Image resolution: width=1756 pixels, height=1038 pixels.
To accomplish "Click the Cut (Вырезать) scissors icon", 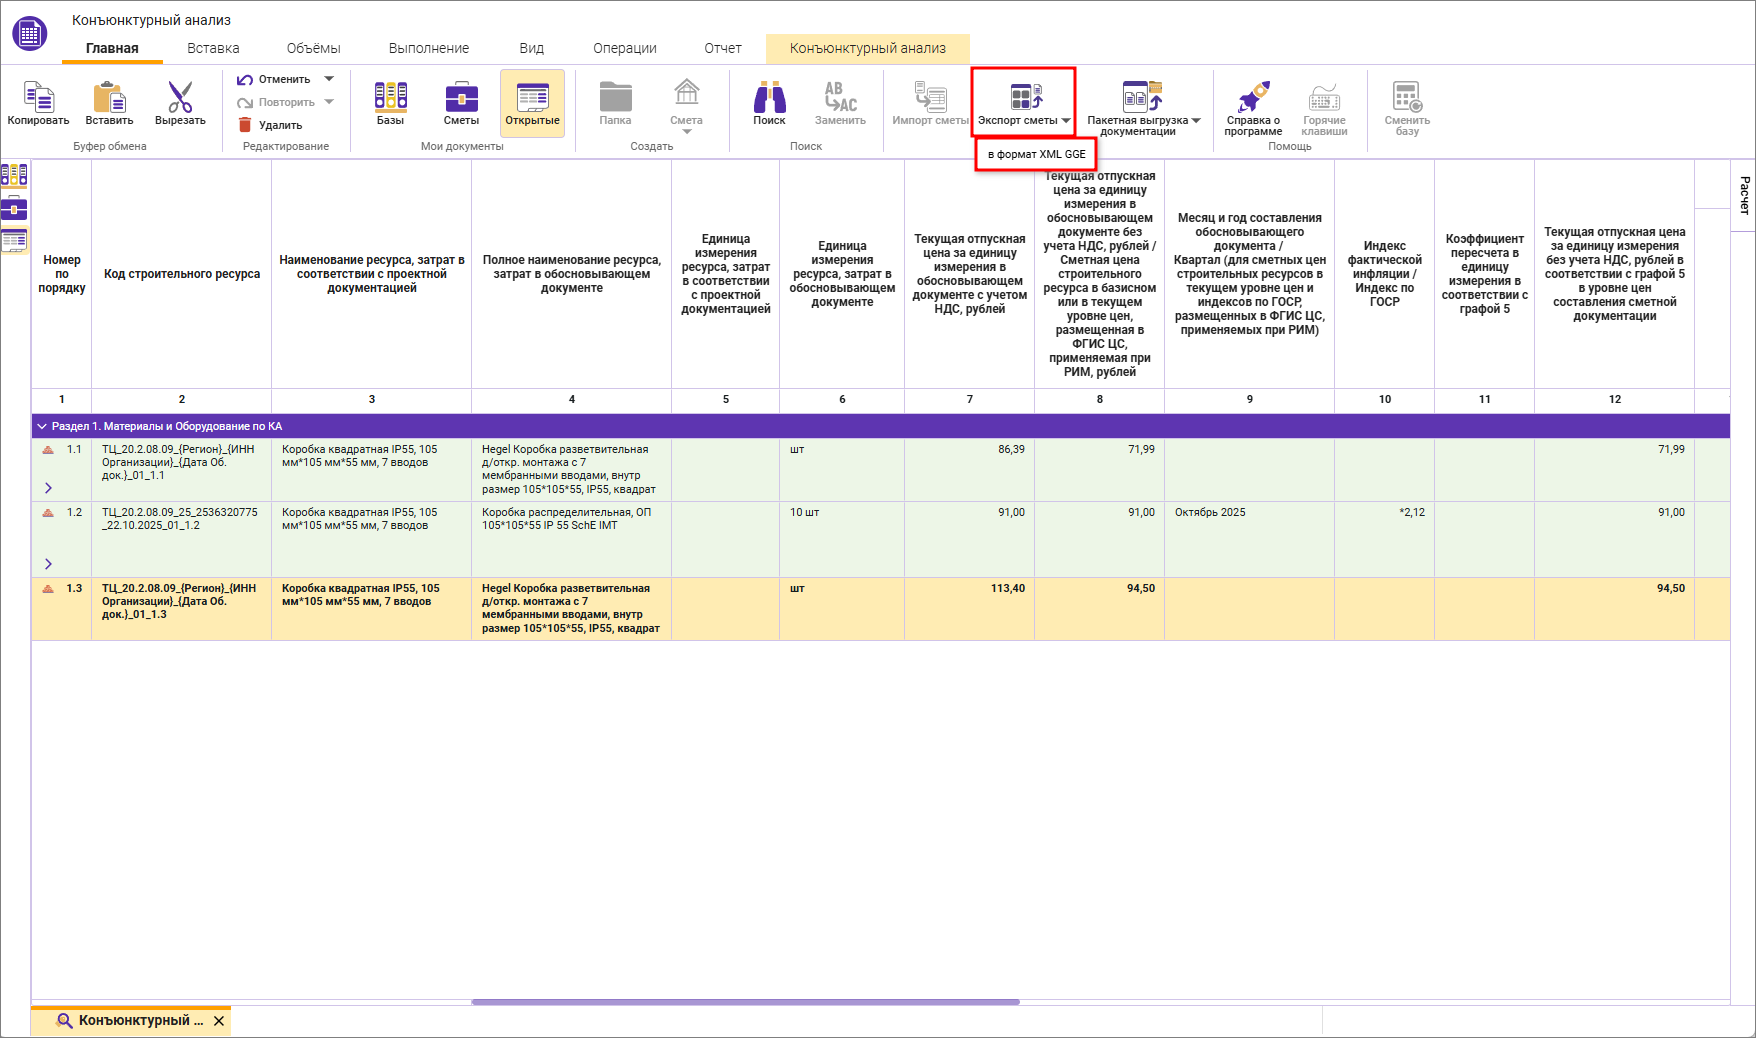I will coord(180,98).
